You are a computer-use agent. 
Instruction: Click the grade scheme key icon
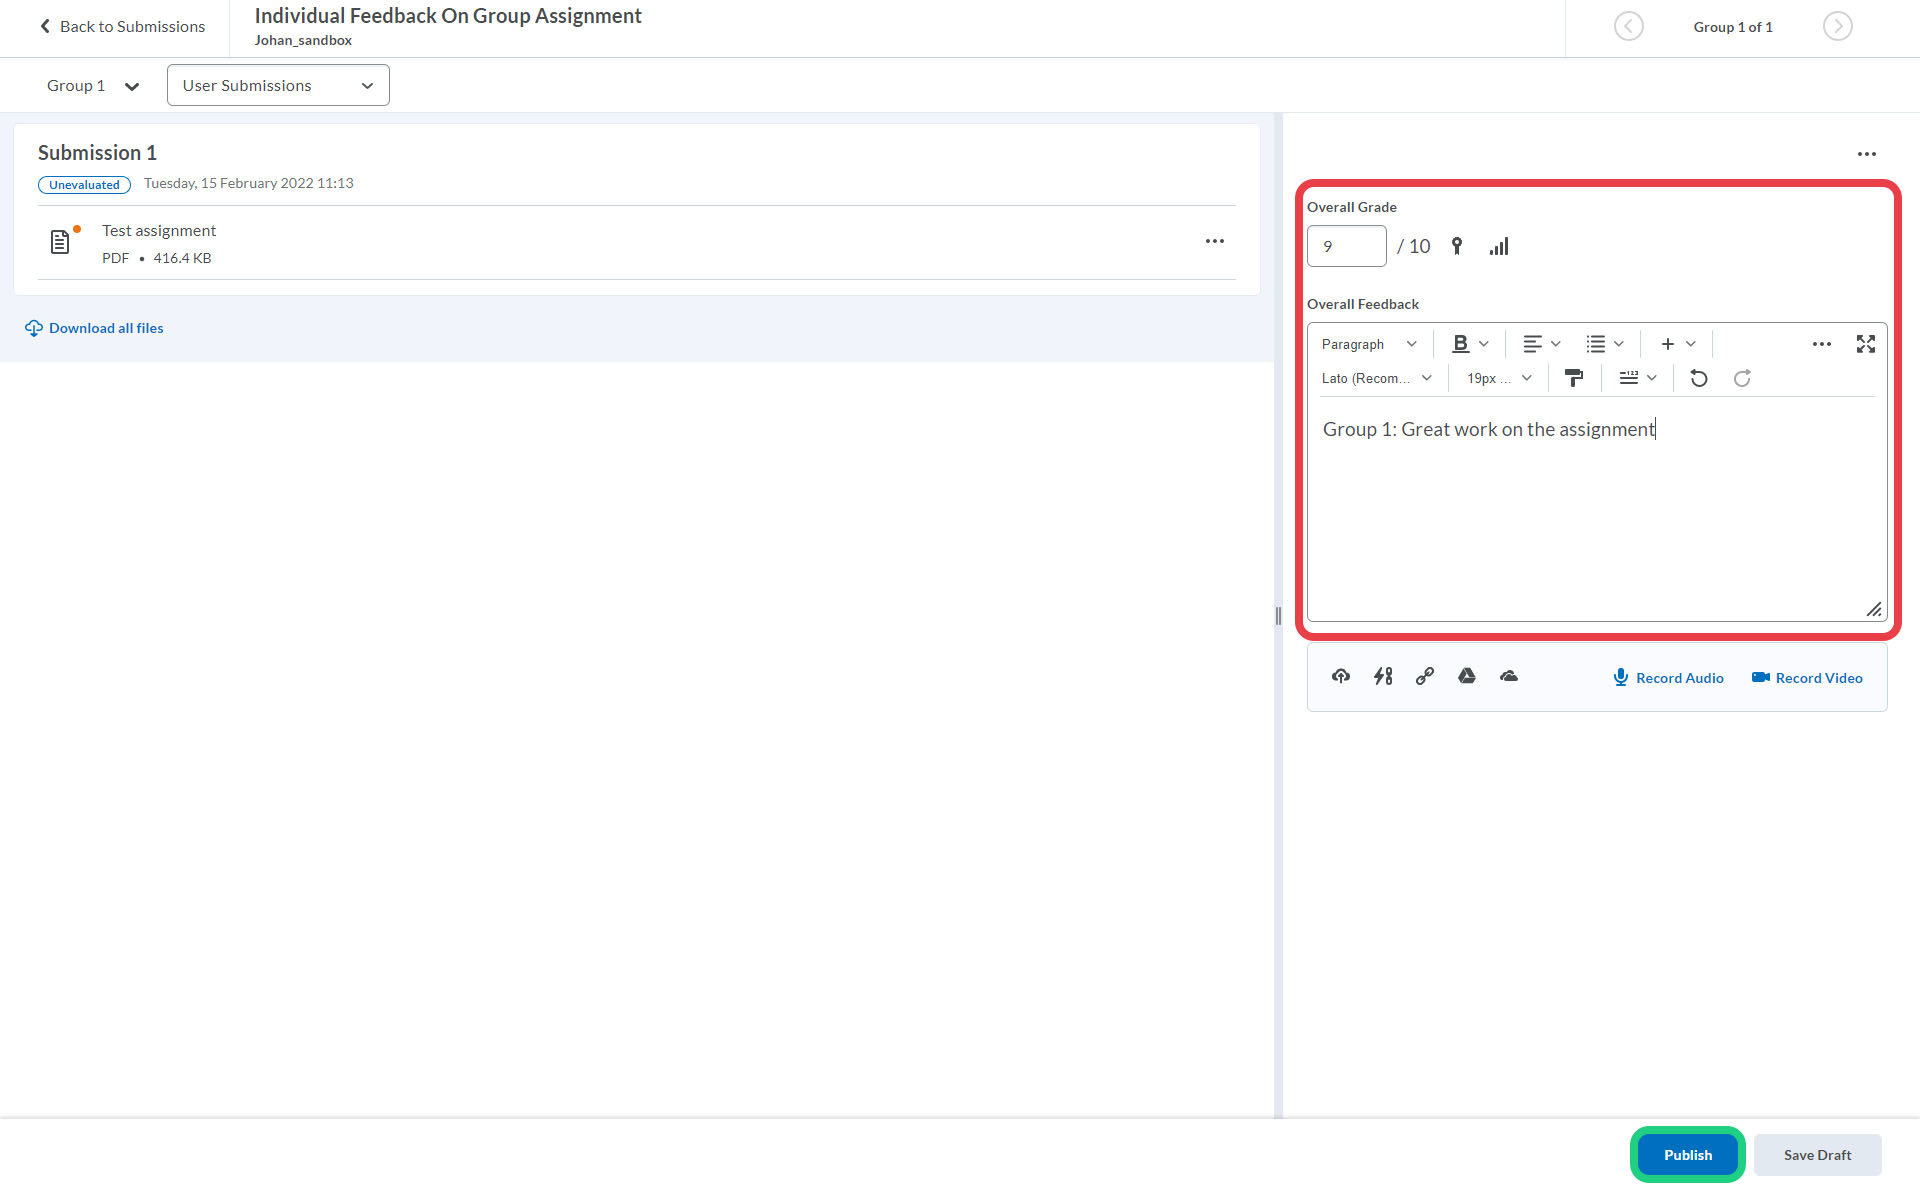[x=1457, y=246]
